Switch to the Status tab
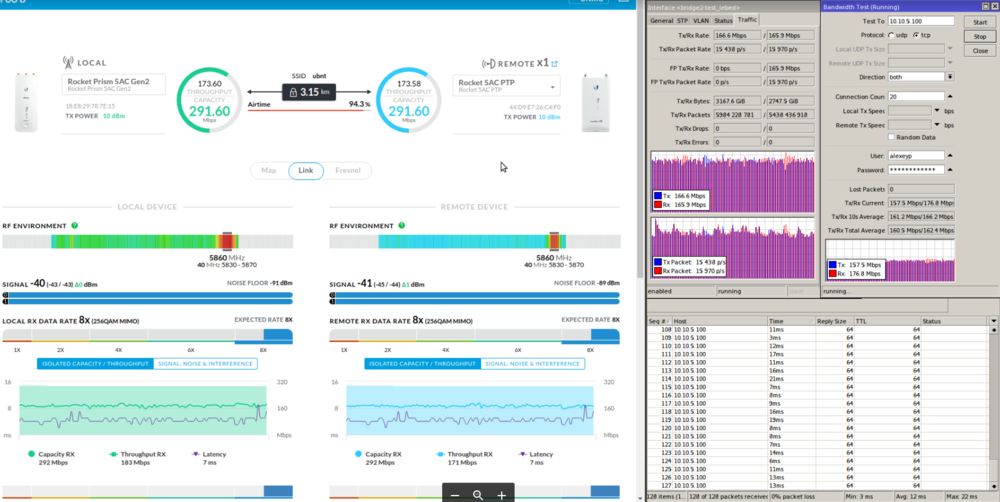The height and width of the screenshot is (502, 1000). click(x=723, y=20)
